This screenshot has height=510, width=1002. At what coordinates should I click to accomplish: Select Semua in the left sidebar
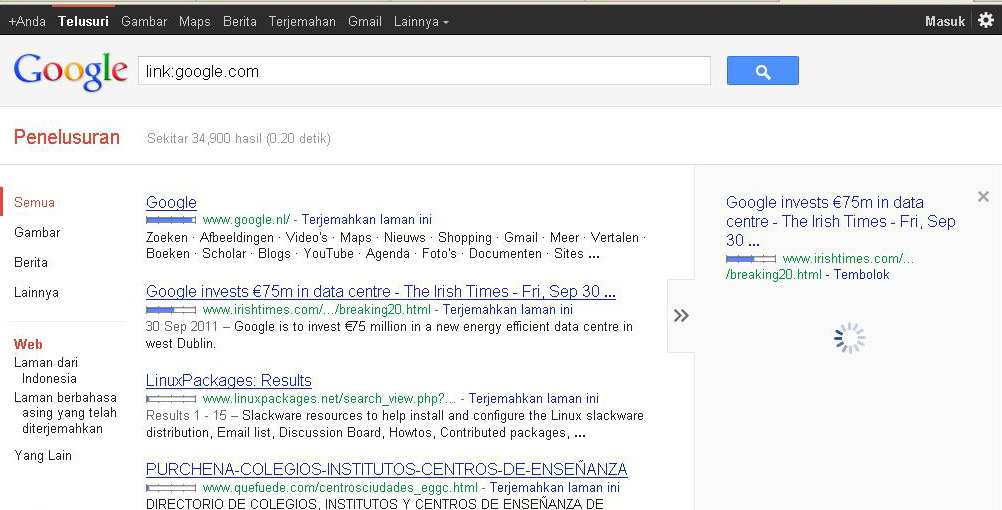[35, 203]
